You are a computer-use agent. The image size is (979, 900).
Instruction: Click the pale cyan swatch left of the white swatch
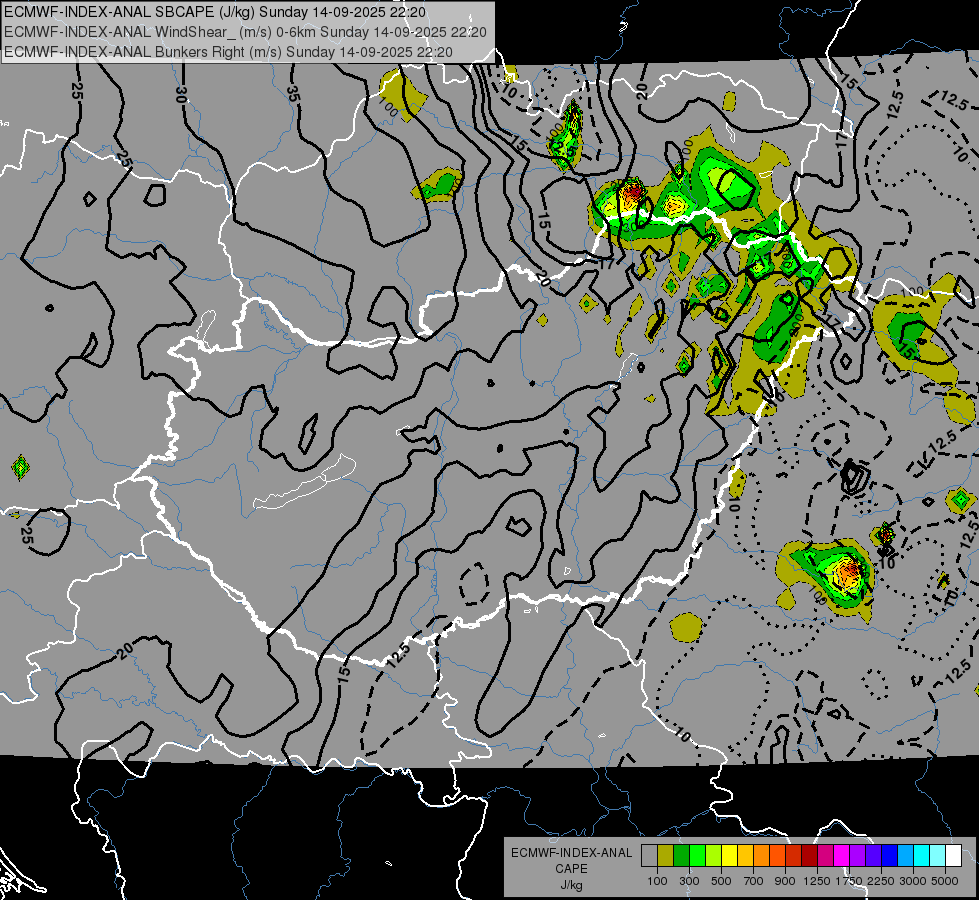937,856
